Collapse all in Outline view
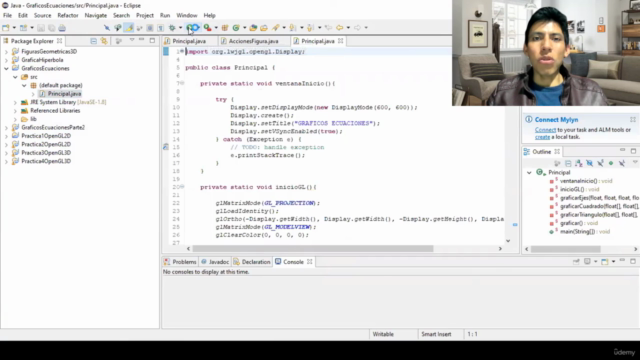This screenshot has height=360, width=640. 568,163
